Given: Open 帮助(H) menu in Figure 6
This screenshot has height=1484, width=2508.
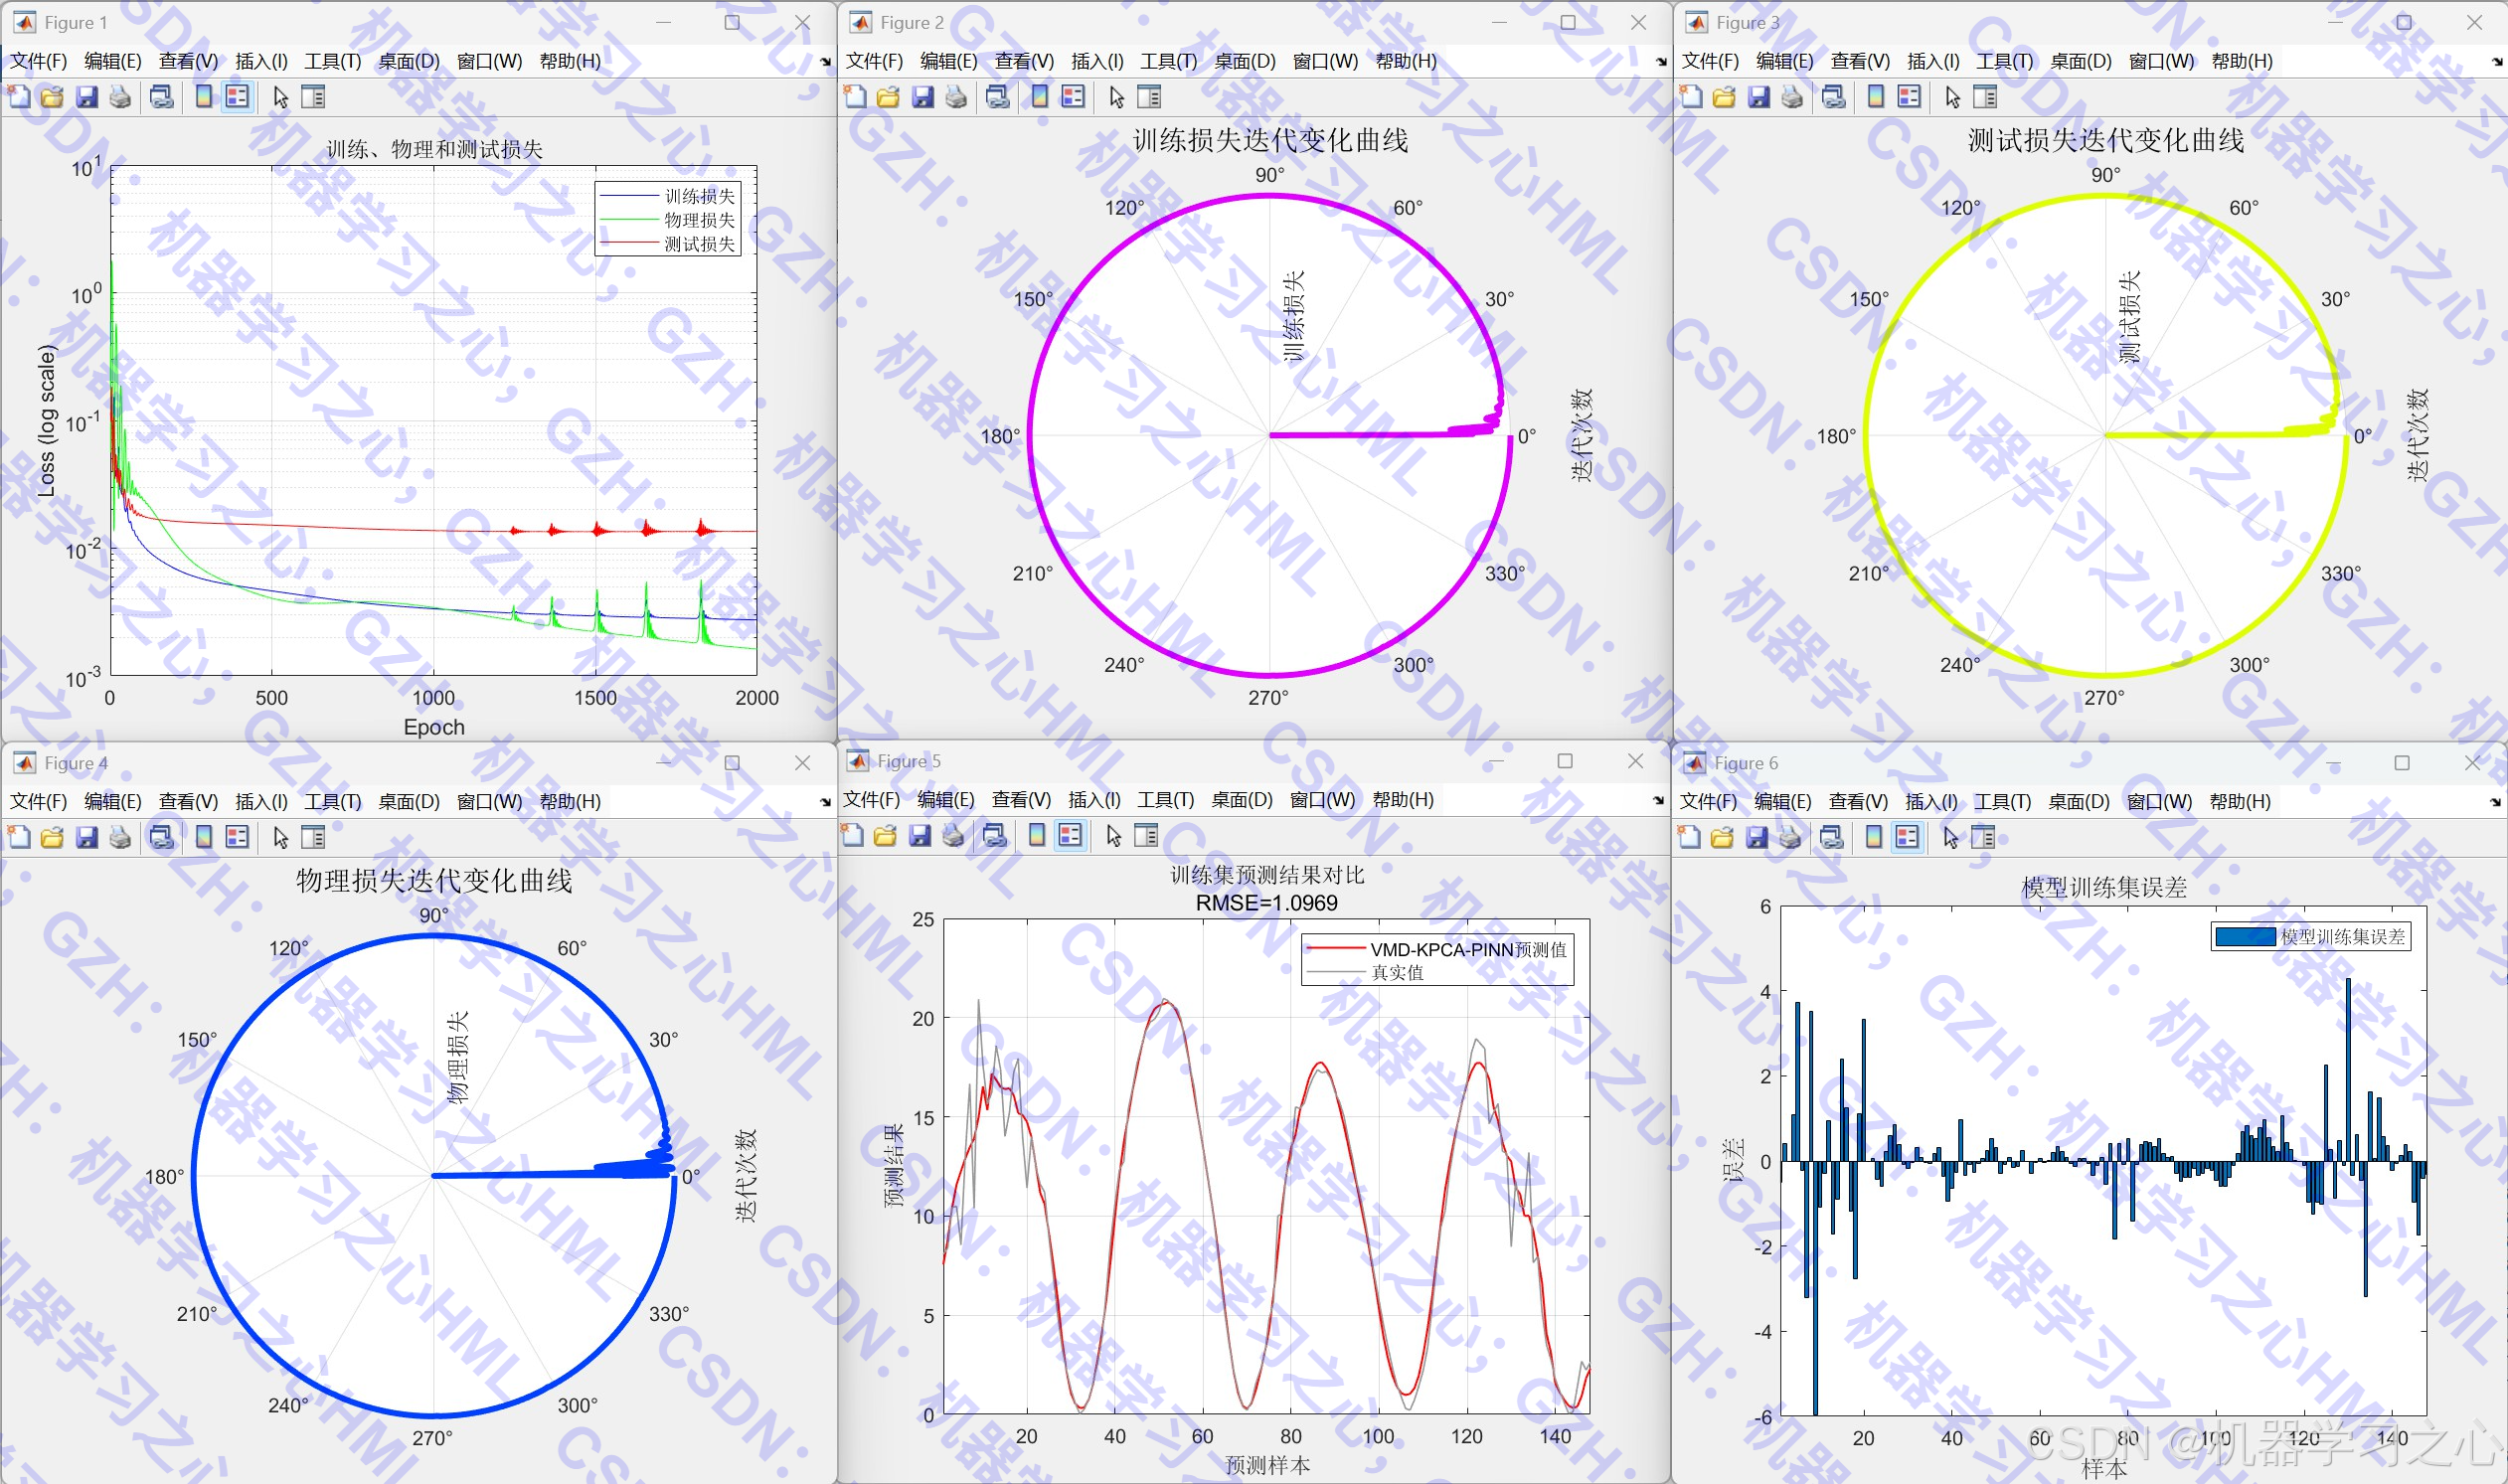Looking at the screenshot, I should 2239,801.
